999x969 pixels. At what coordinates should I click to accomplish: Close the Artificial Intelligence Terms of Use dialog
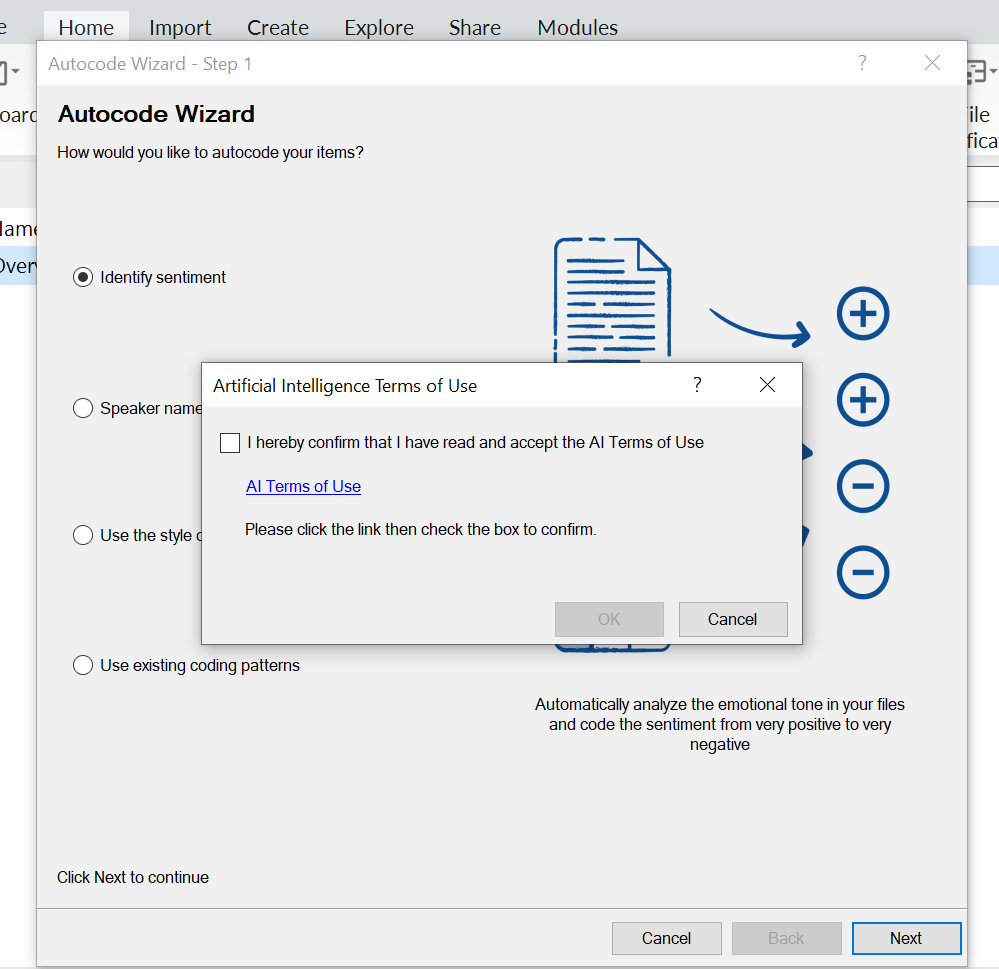[x=767, y=385]
